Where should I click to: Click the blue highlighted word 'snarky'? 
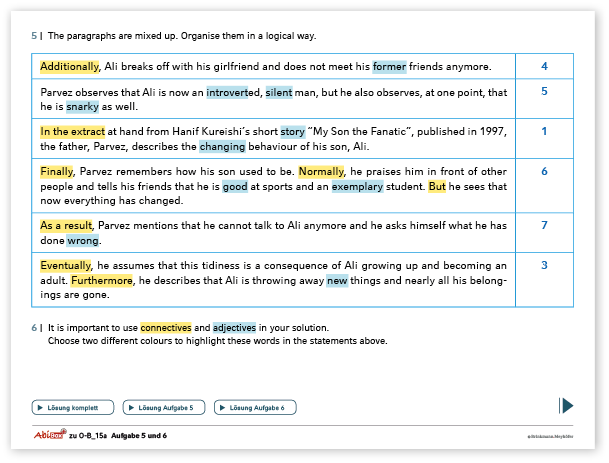click(x=82, y=106)
